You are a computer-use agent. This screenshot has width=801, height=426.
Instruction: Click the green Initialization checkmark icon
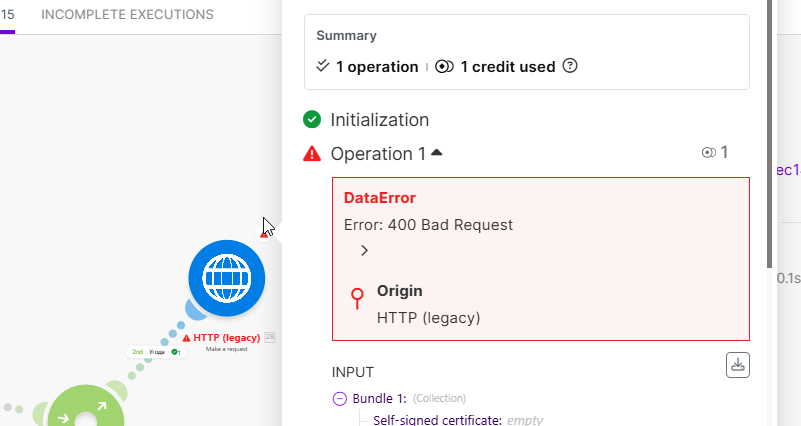(313, 120)
